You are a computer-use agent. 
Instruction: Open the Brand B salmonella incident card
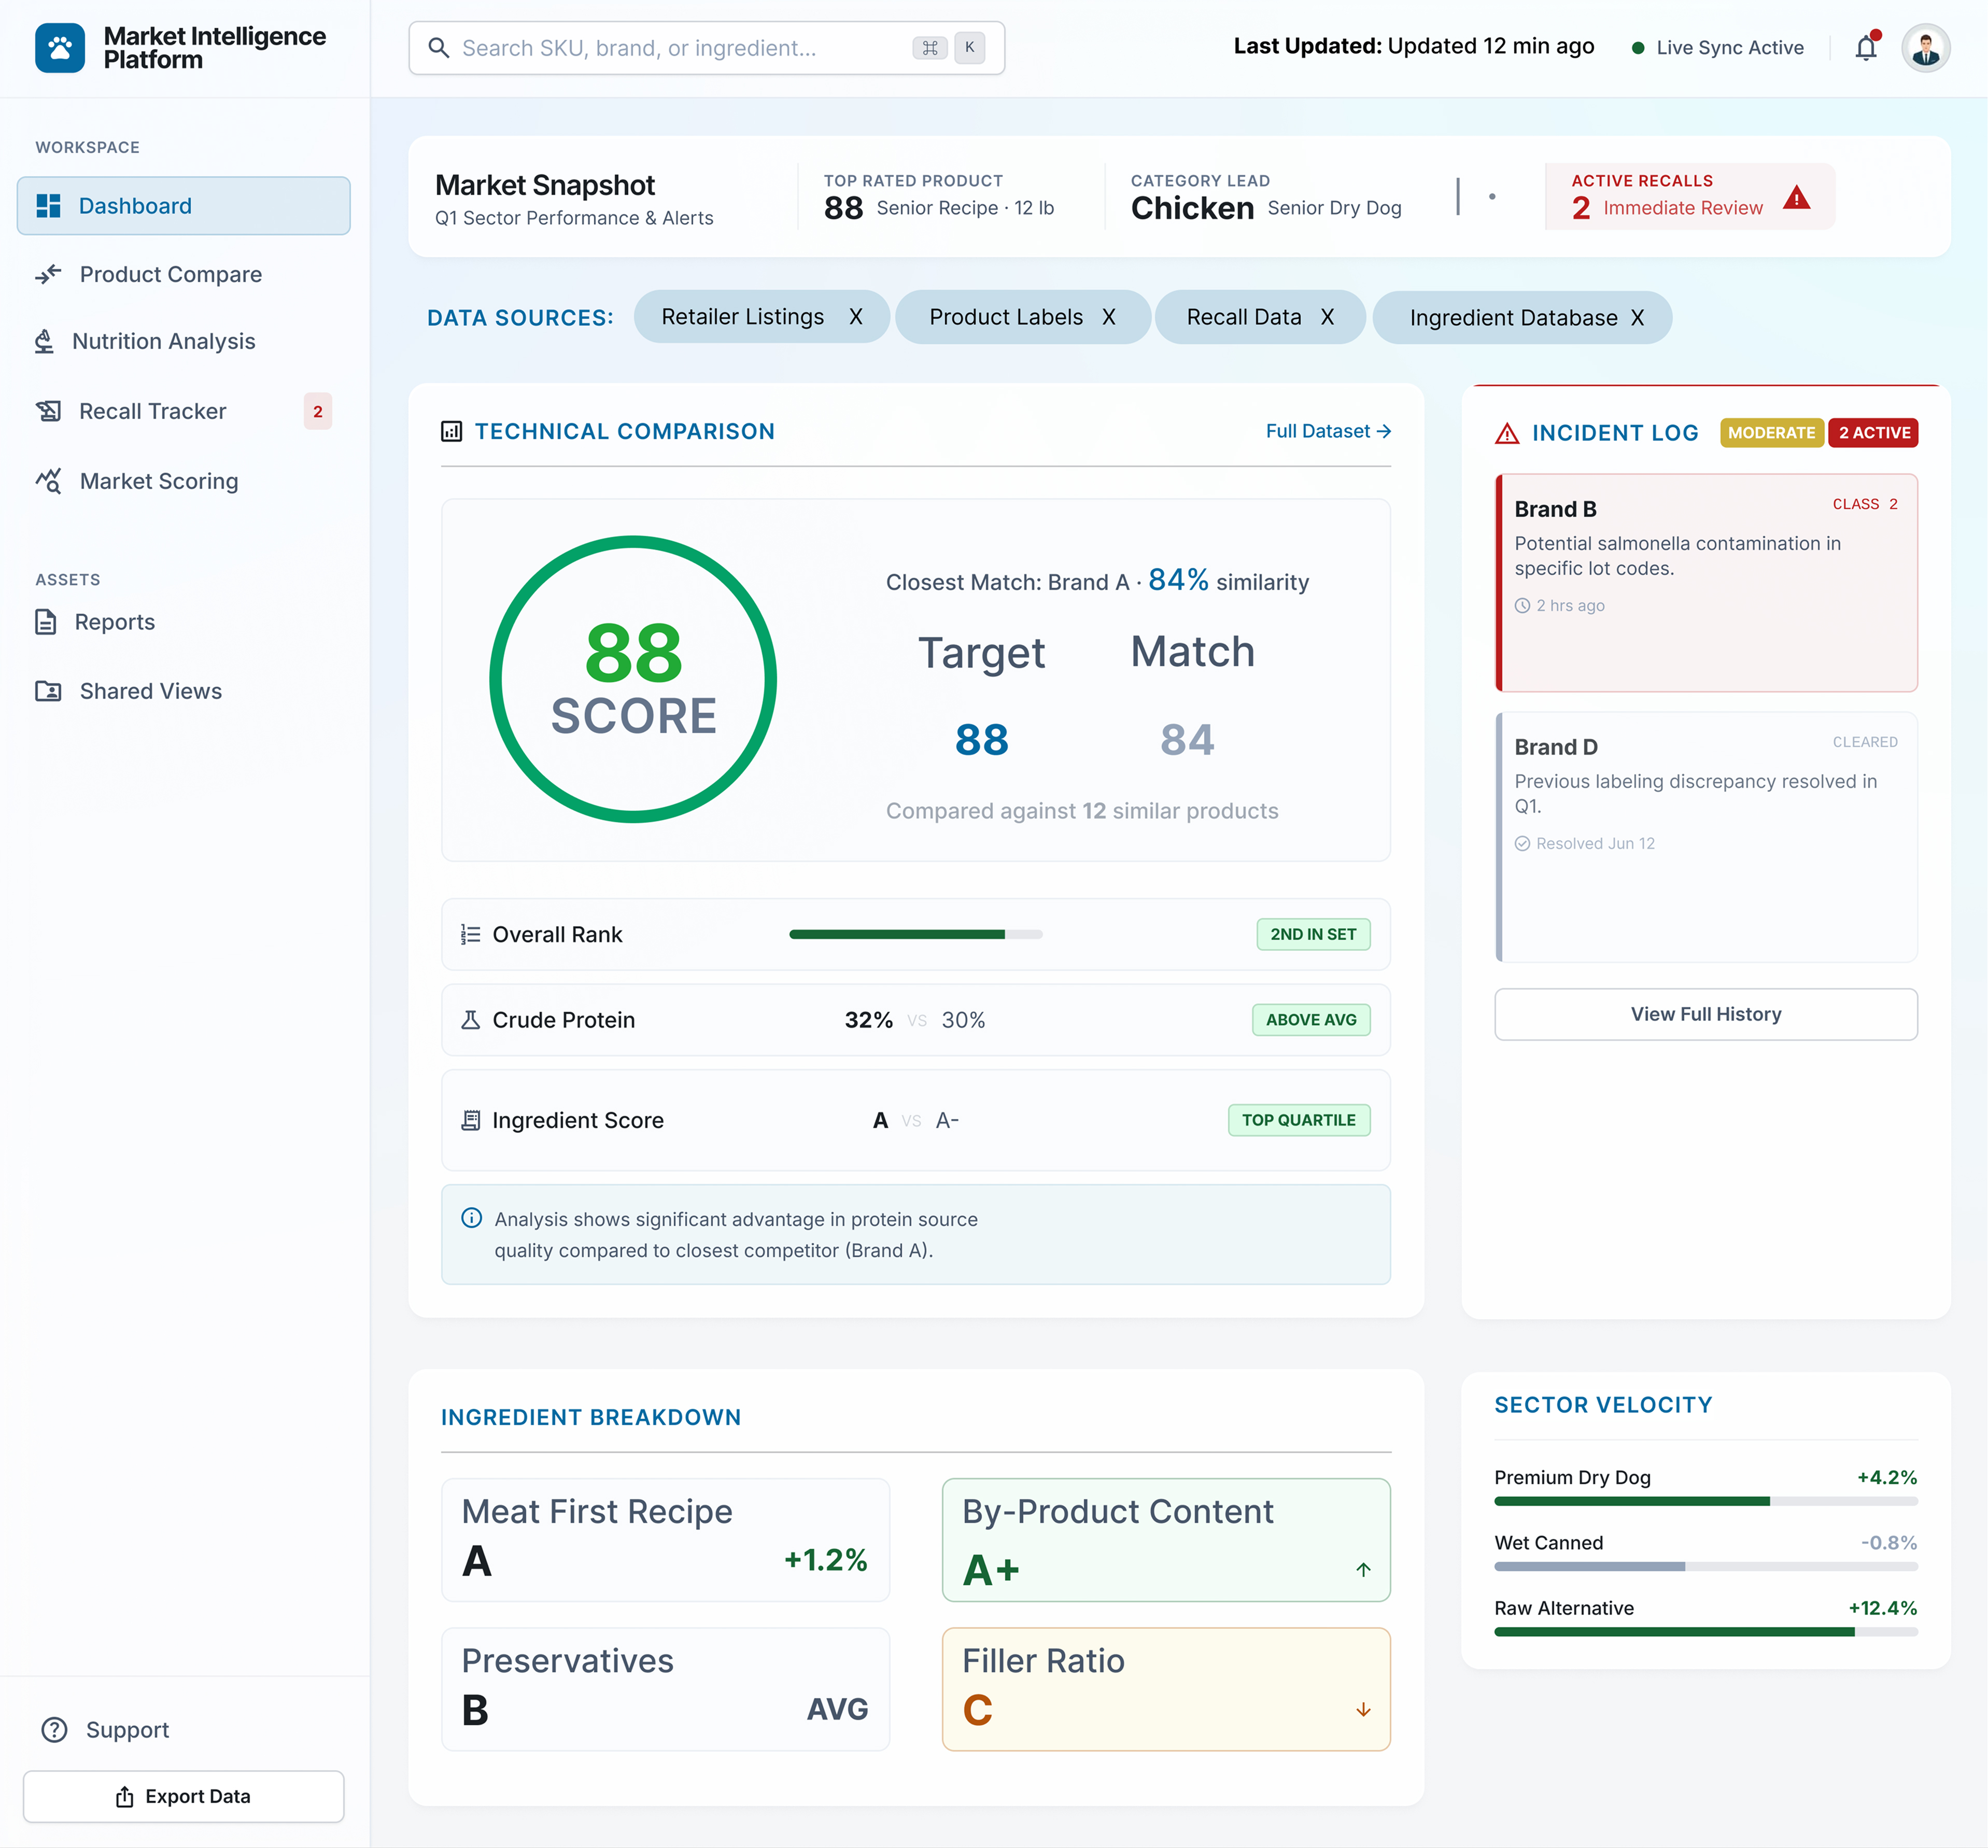point(1706,583)
